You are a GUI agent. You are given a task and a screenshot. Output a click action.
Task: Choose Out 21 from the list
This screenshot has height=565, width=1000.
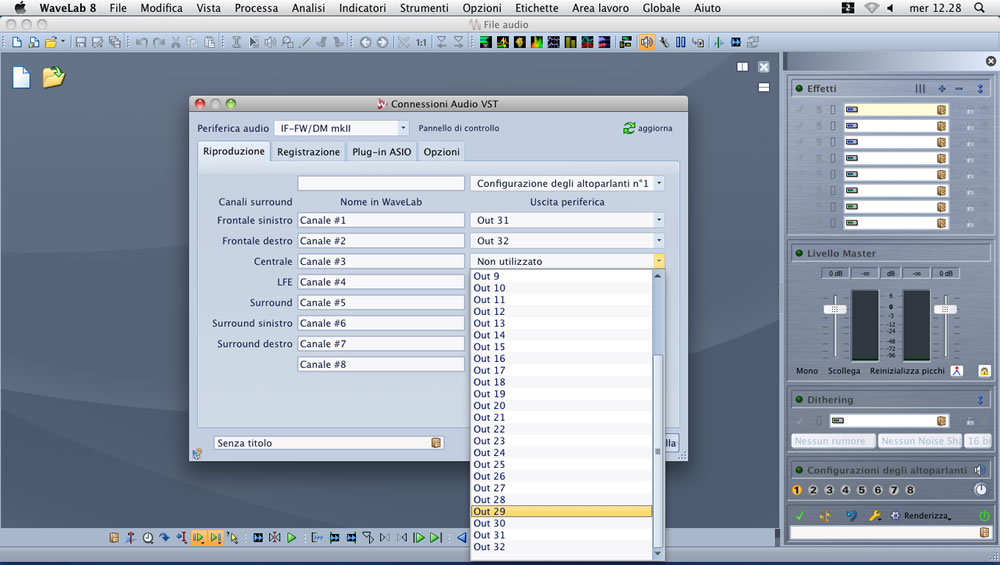pos(561,417)
